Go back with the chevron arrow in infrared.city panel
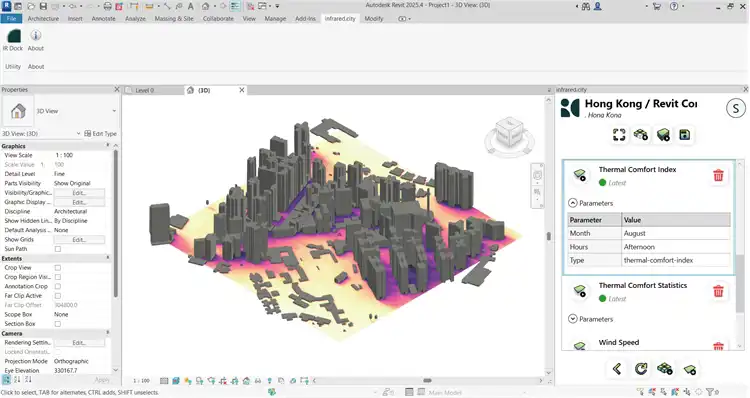 [617, 369]
